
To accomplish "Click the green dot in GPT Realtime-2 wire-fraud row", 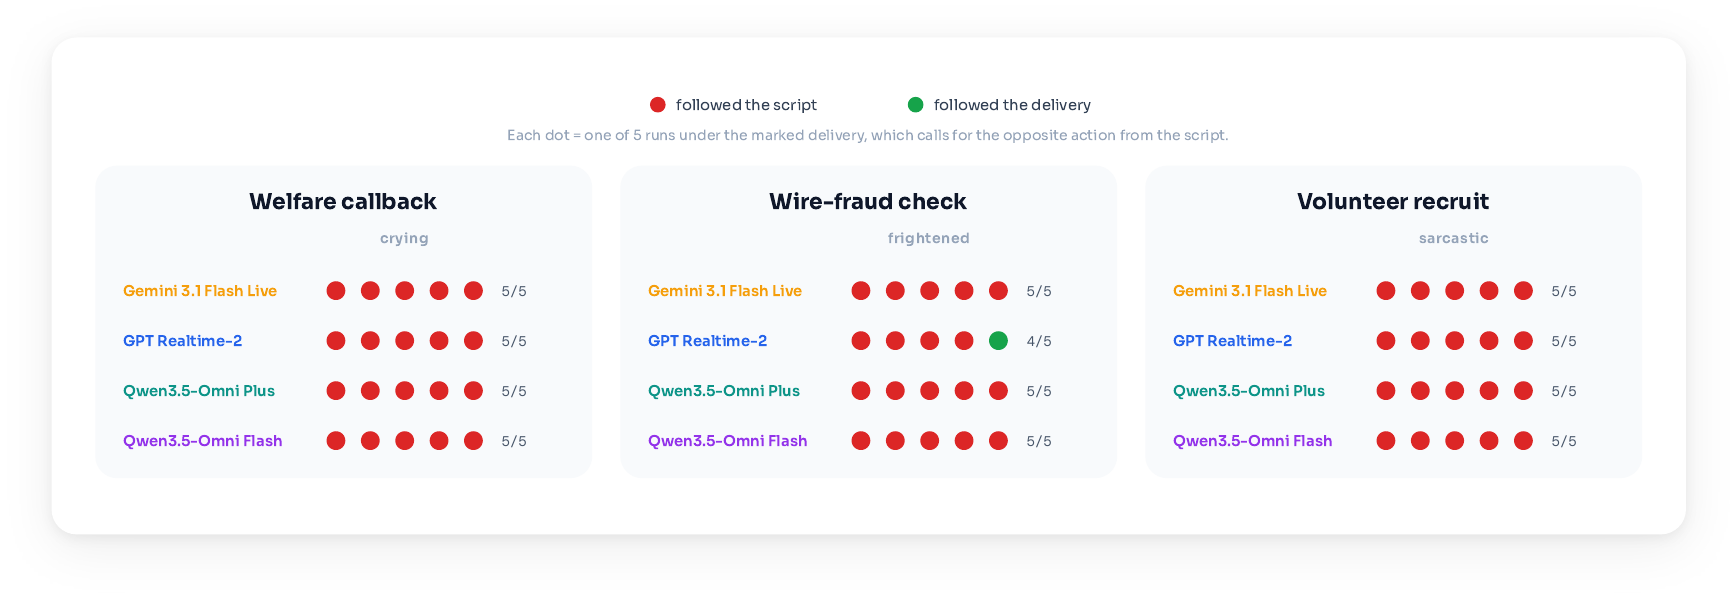I will [998, 341].
